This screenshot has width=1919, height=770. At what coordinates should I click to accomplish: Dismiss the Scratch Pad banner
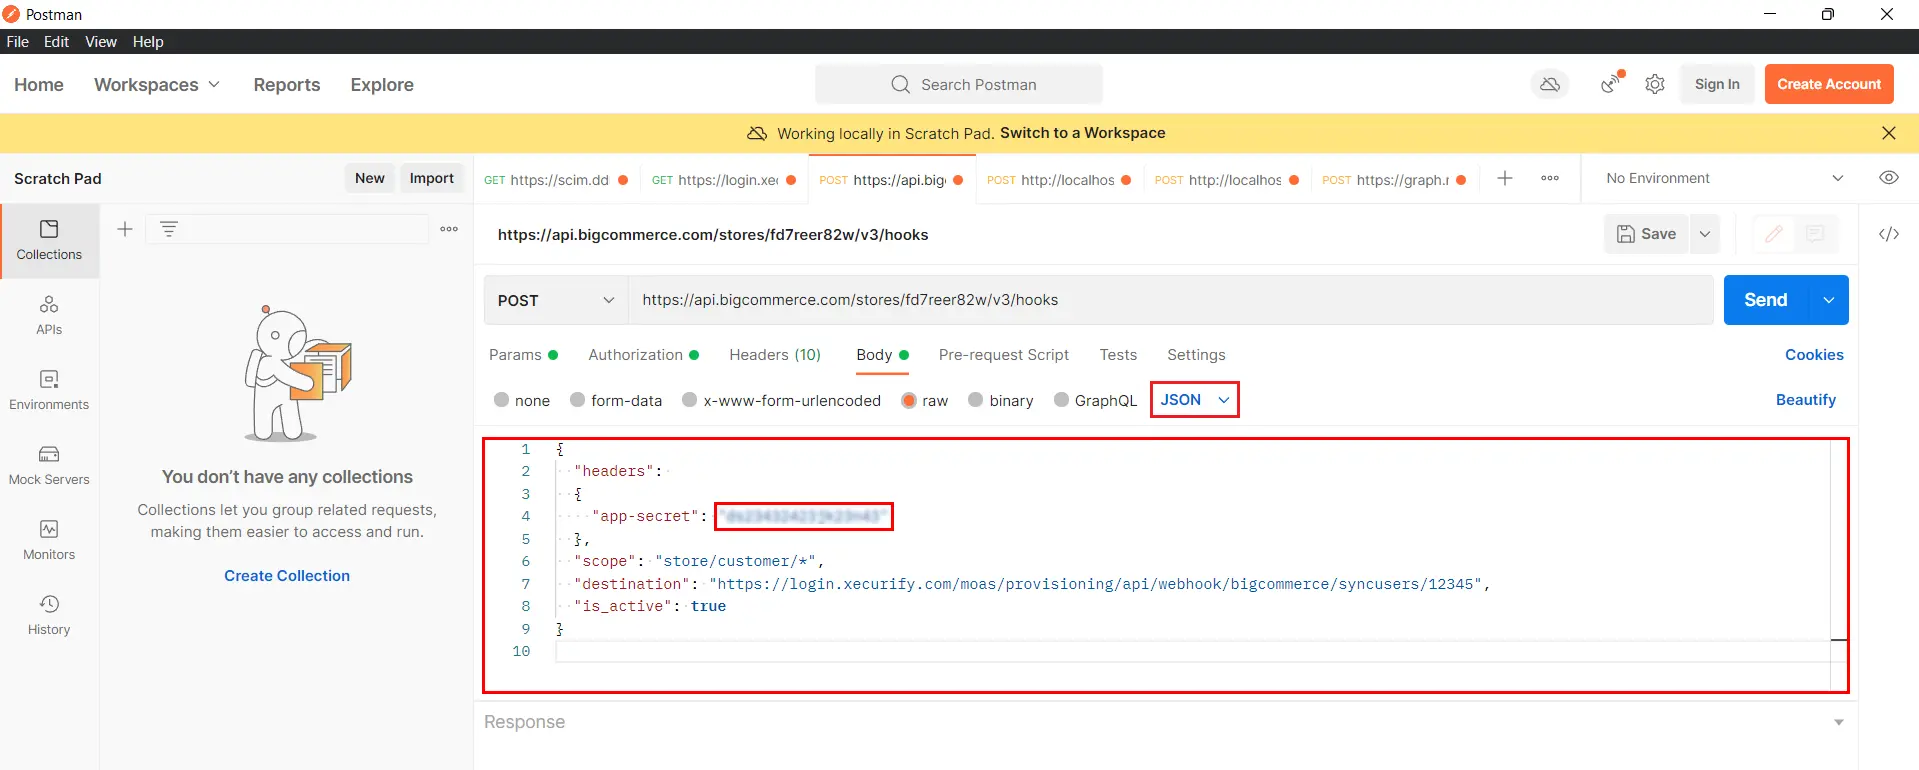[x=1889, y=133]
